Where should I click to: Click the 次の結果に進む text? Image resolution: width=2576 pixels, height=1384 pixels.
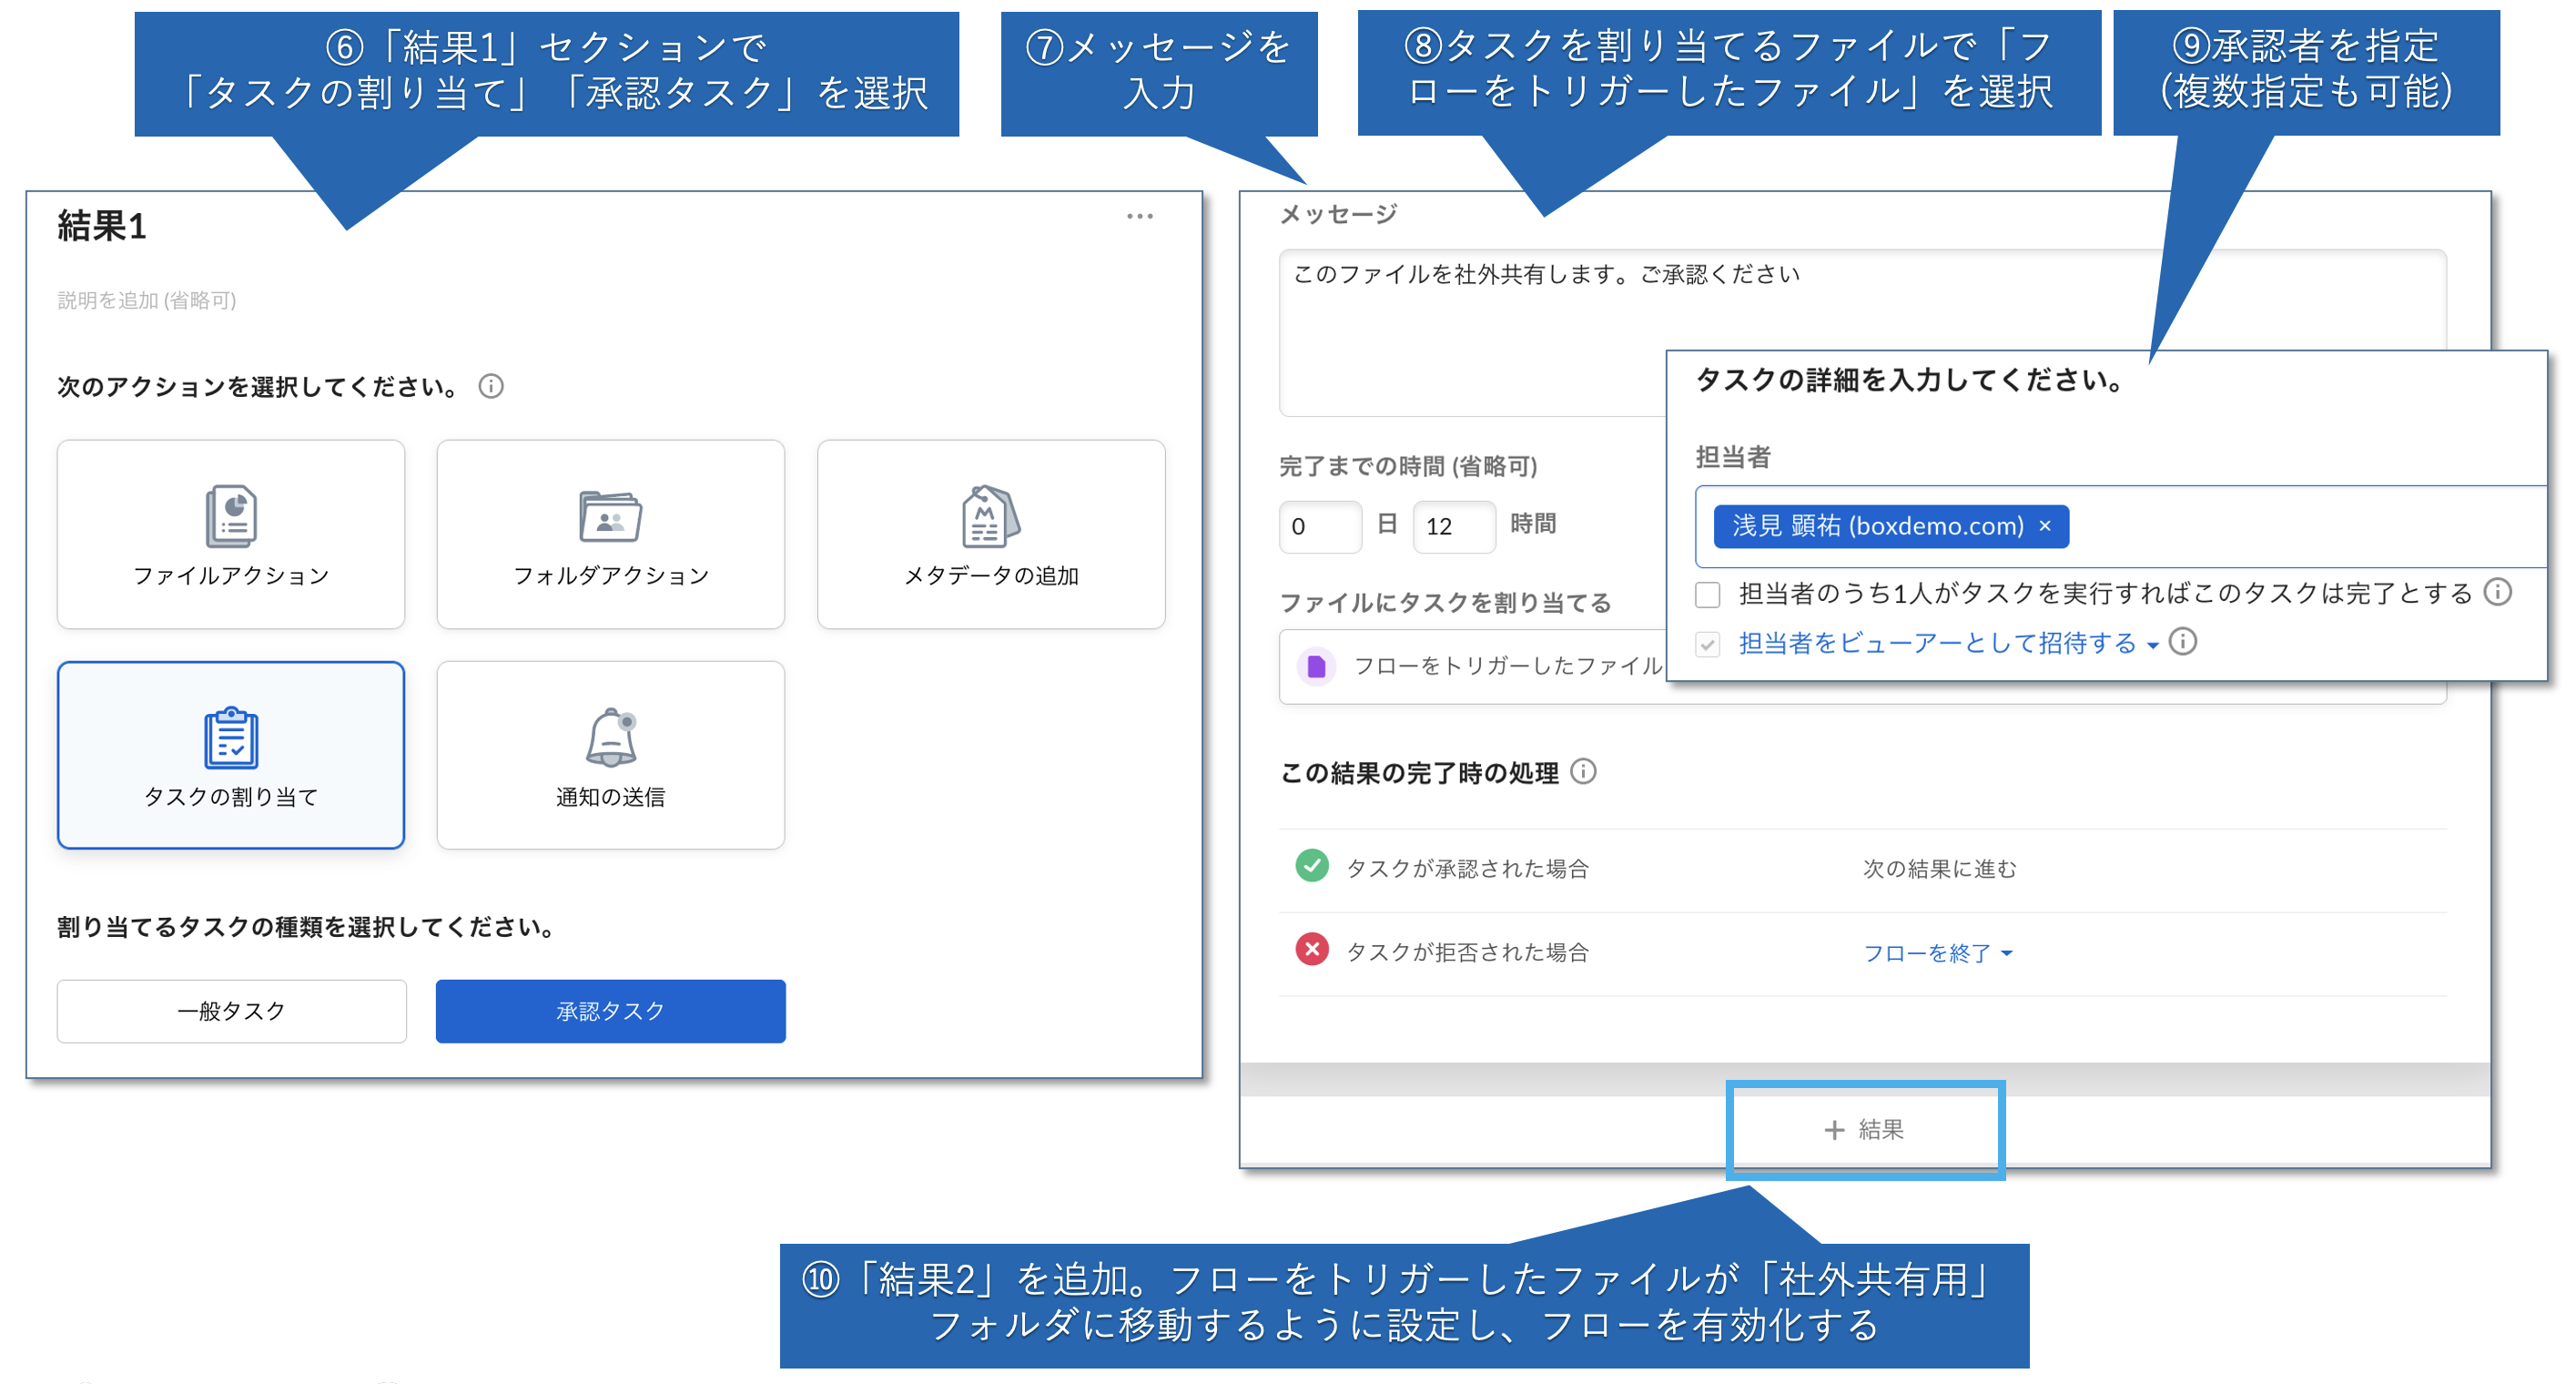pyautogui.click(x=1939, y=868)
